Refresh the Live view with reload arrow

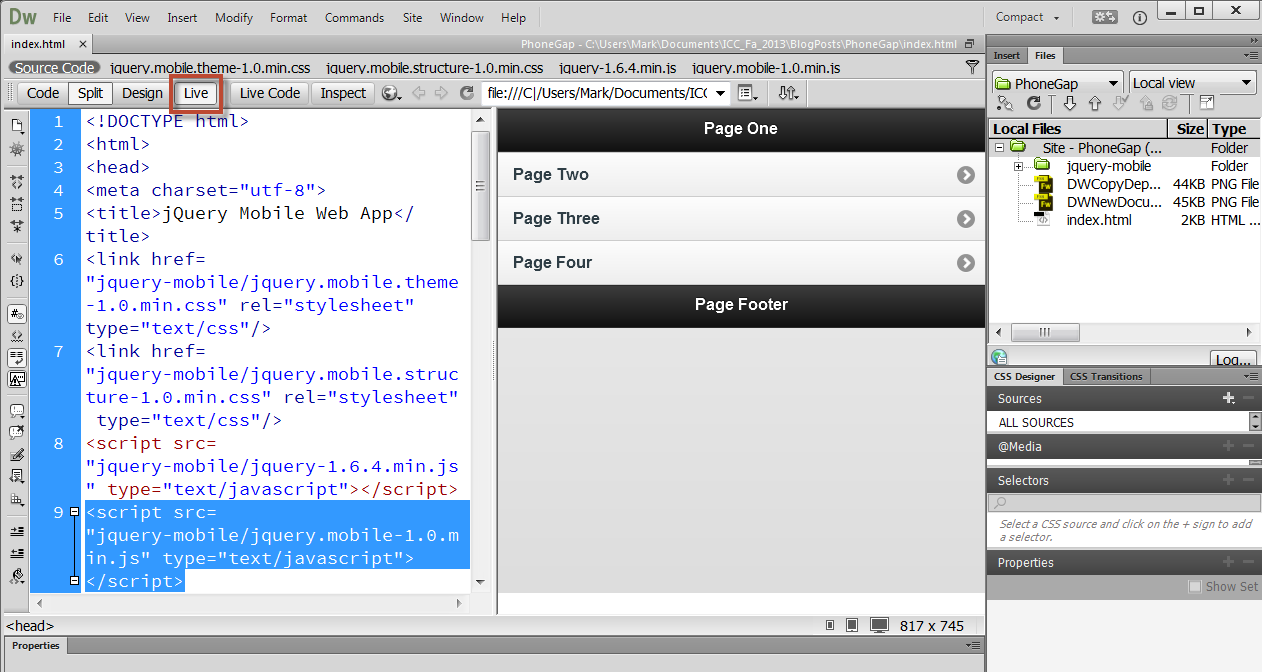pyautogui.click(x=466, y=93)
